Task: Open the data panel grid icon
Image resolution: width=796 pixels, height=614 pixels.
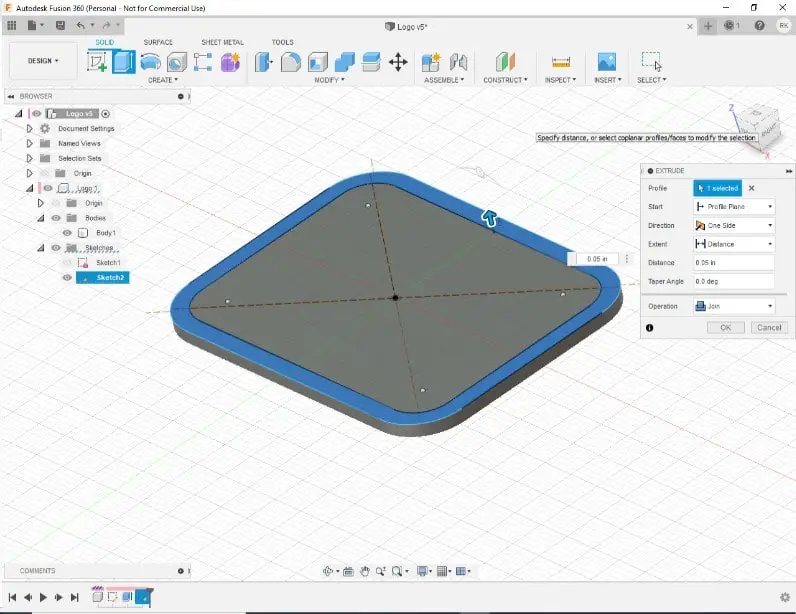Action: click(x=12, y=25)
